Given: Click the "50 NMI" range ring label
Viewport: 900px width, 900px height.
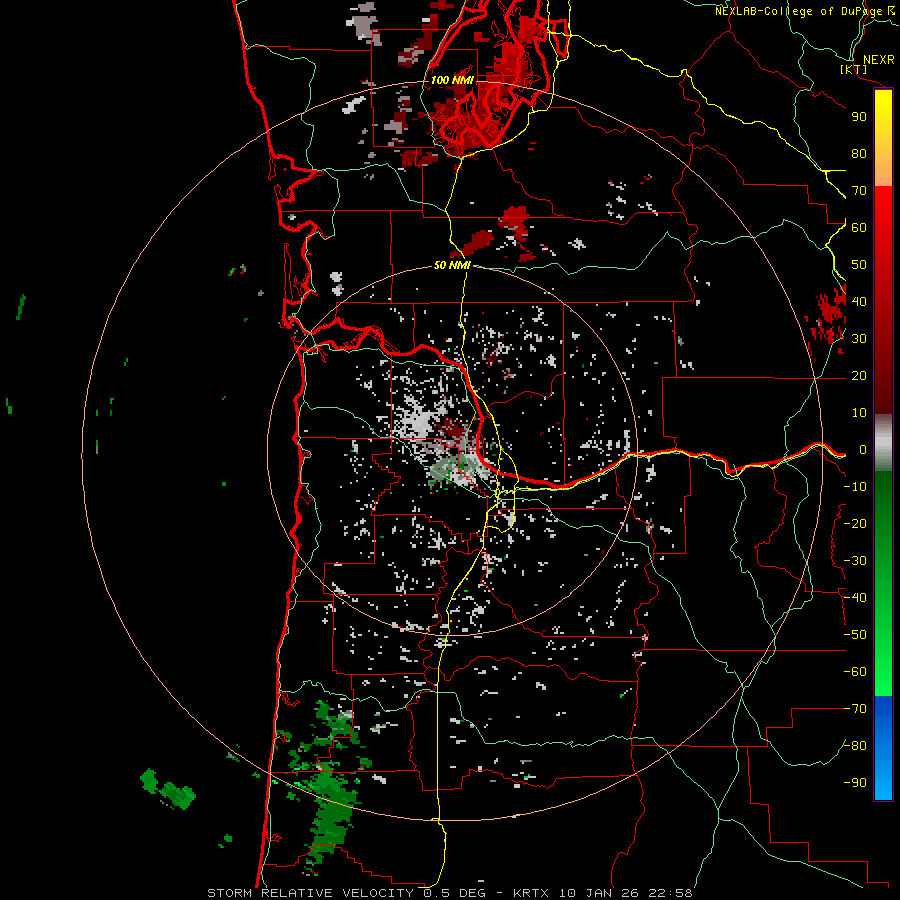Looking at the screenshot, I should [452, 265].
